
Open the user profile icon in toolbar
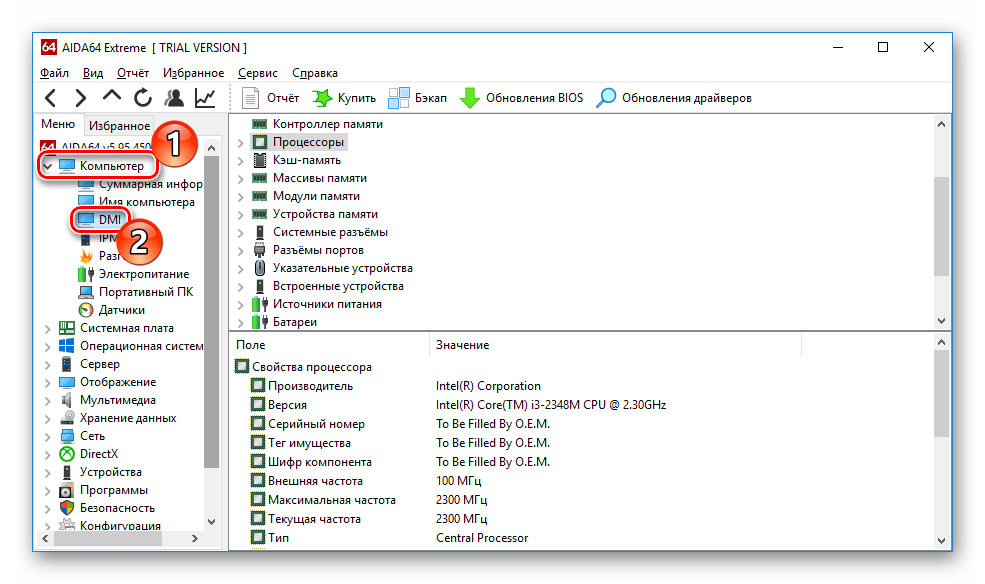tap(174, 98)
